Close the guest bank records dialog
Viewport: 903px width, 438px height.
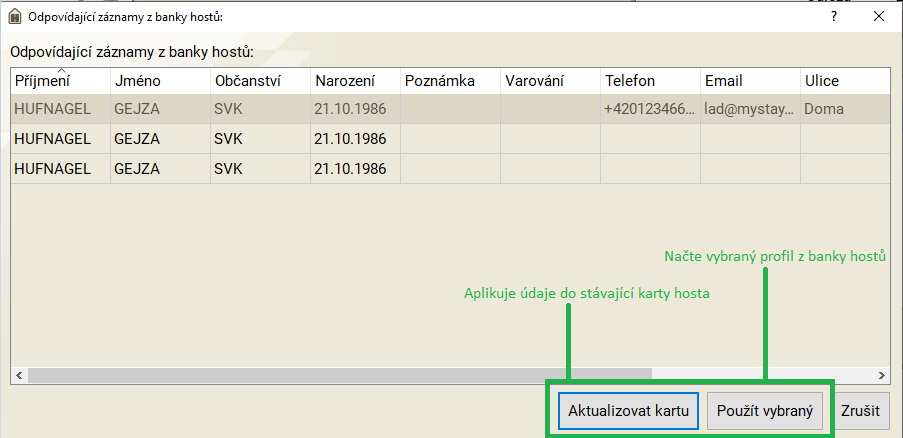[879, 16]
